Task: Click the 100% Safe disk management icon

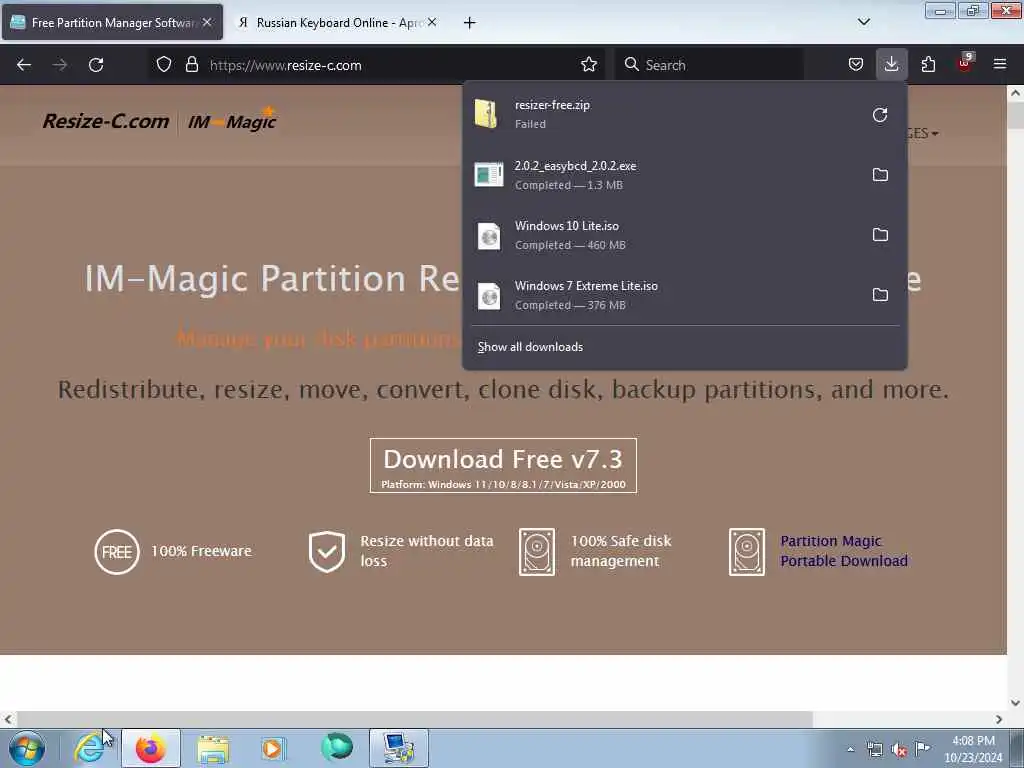Action: pyautogui.click(x=537, y=552)
